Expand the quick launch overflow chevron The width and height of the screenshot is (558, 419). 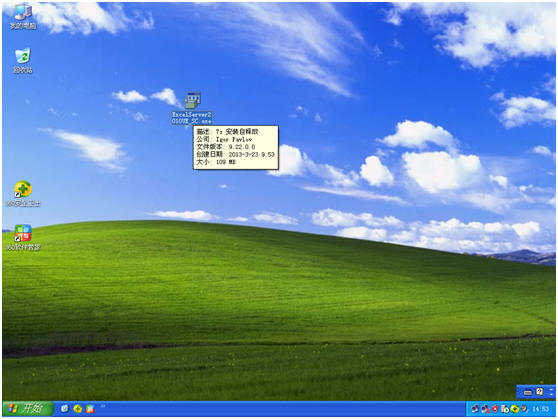point(103,405)
